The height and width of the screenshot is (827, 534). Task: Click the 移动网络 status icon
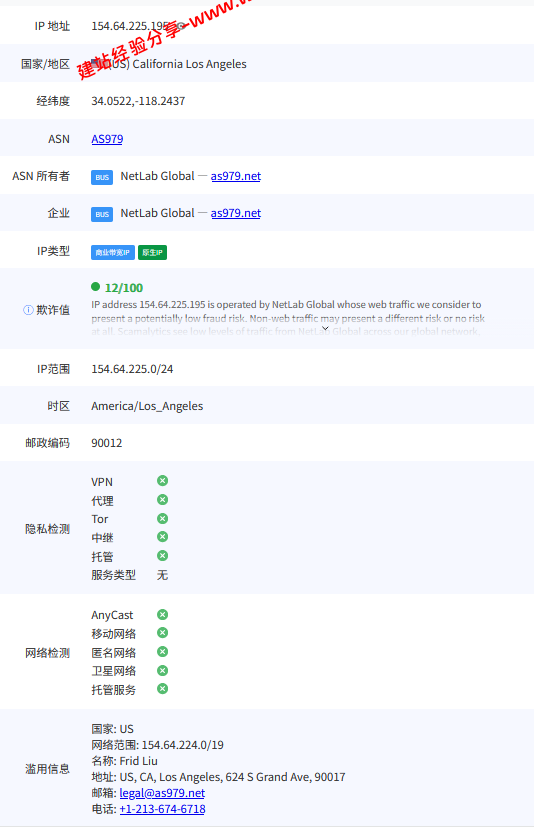point(163,632)
